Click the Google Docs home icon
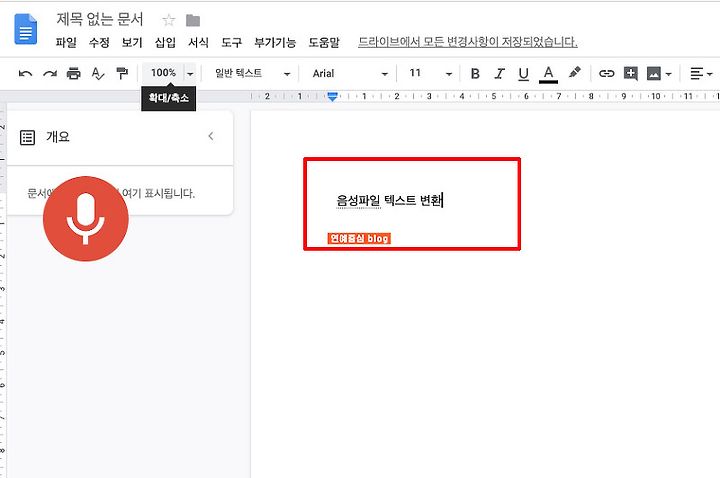The height and width of the screenshot is (478, 720). tap(26, 29)
